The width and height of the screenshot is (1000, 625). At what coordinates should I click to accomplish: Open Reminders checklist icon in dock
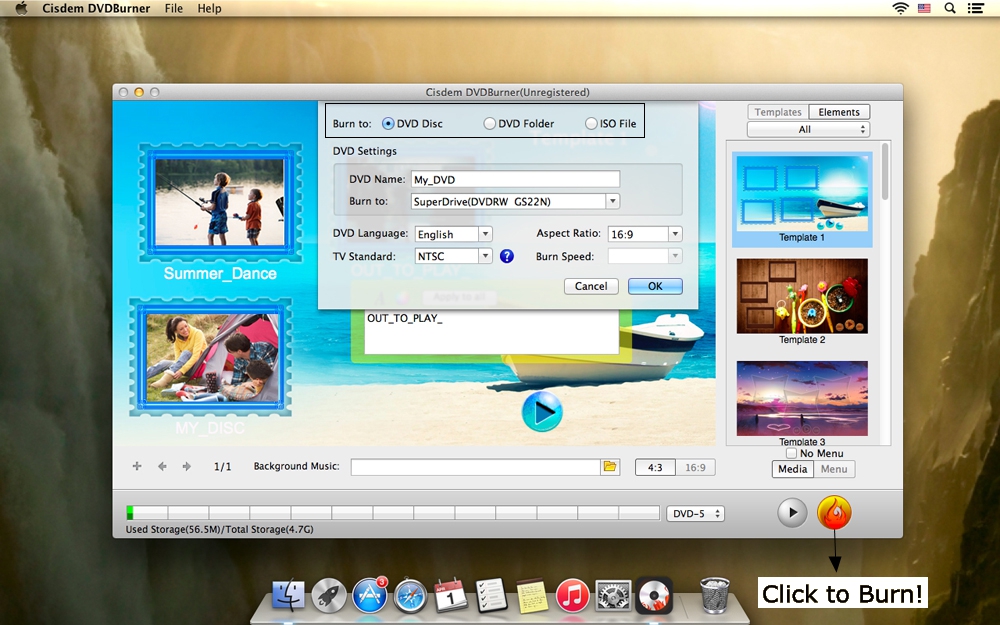[492, 596]
